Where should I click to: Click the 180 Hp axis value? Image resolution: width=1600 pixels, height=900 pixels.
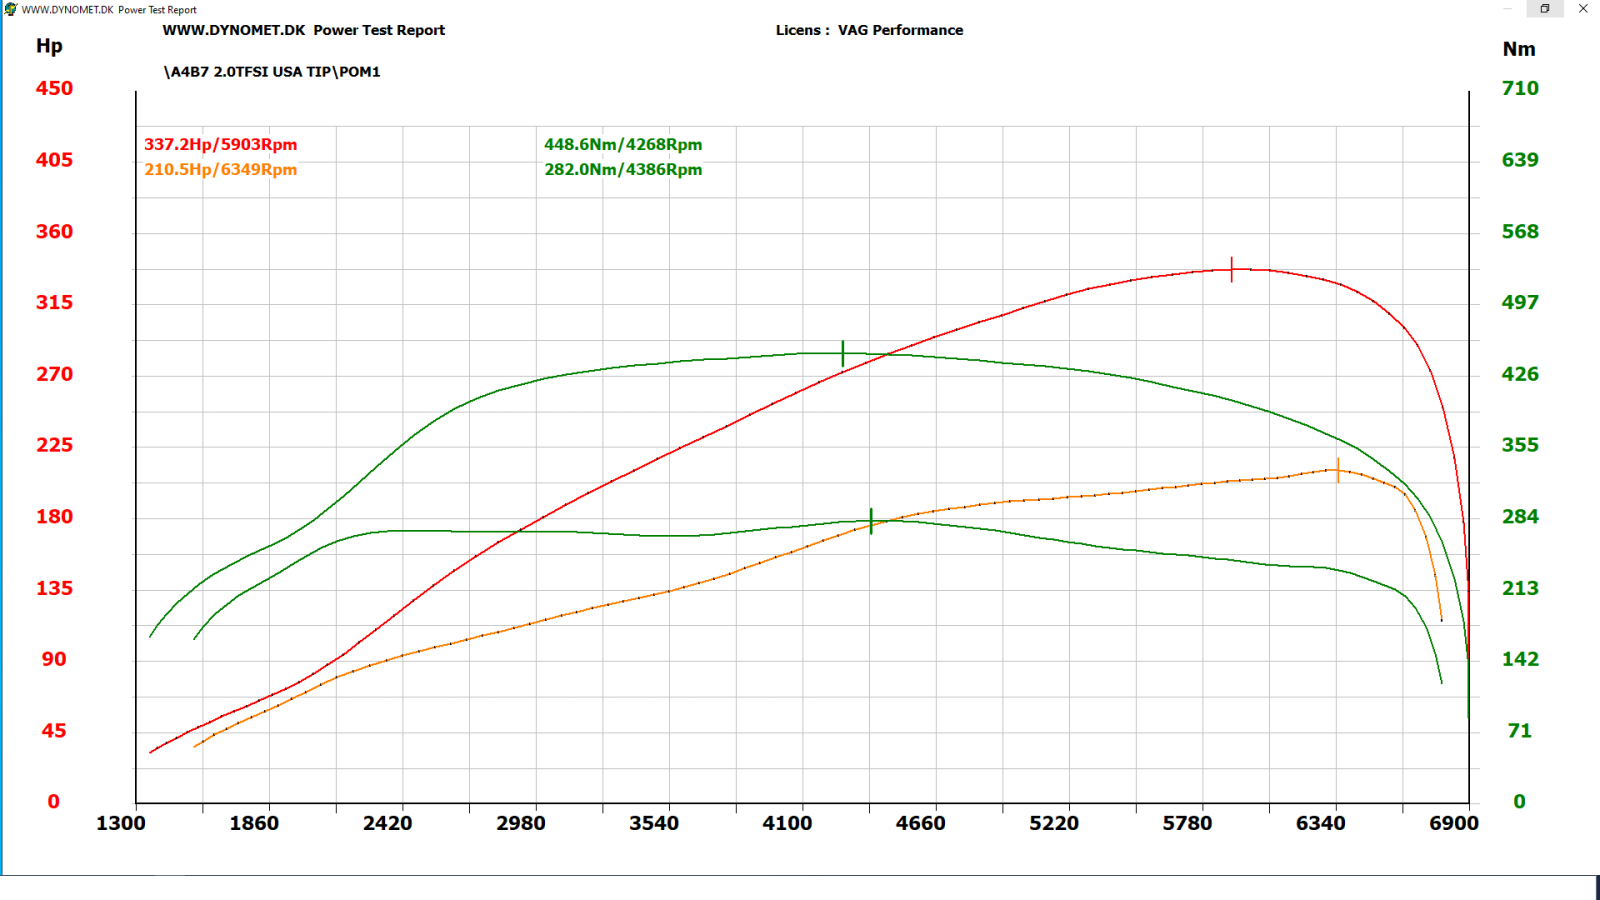tap(54, 517)
